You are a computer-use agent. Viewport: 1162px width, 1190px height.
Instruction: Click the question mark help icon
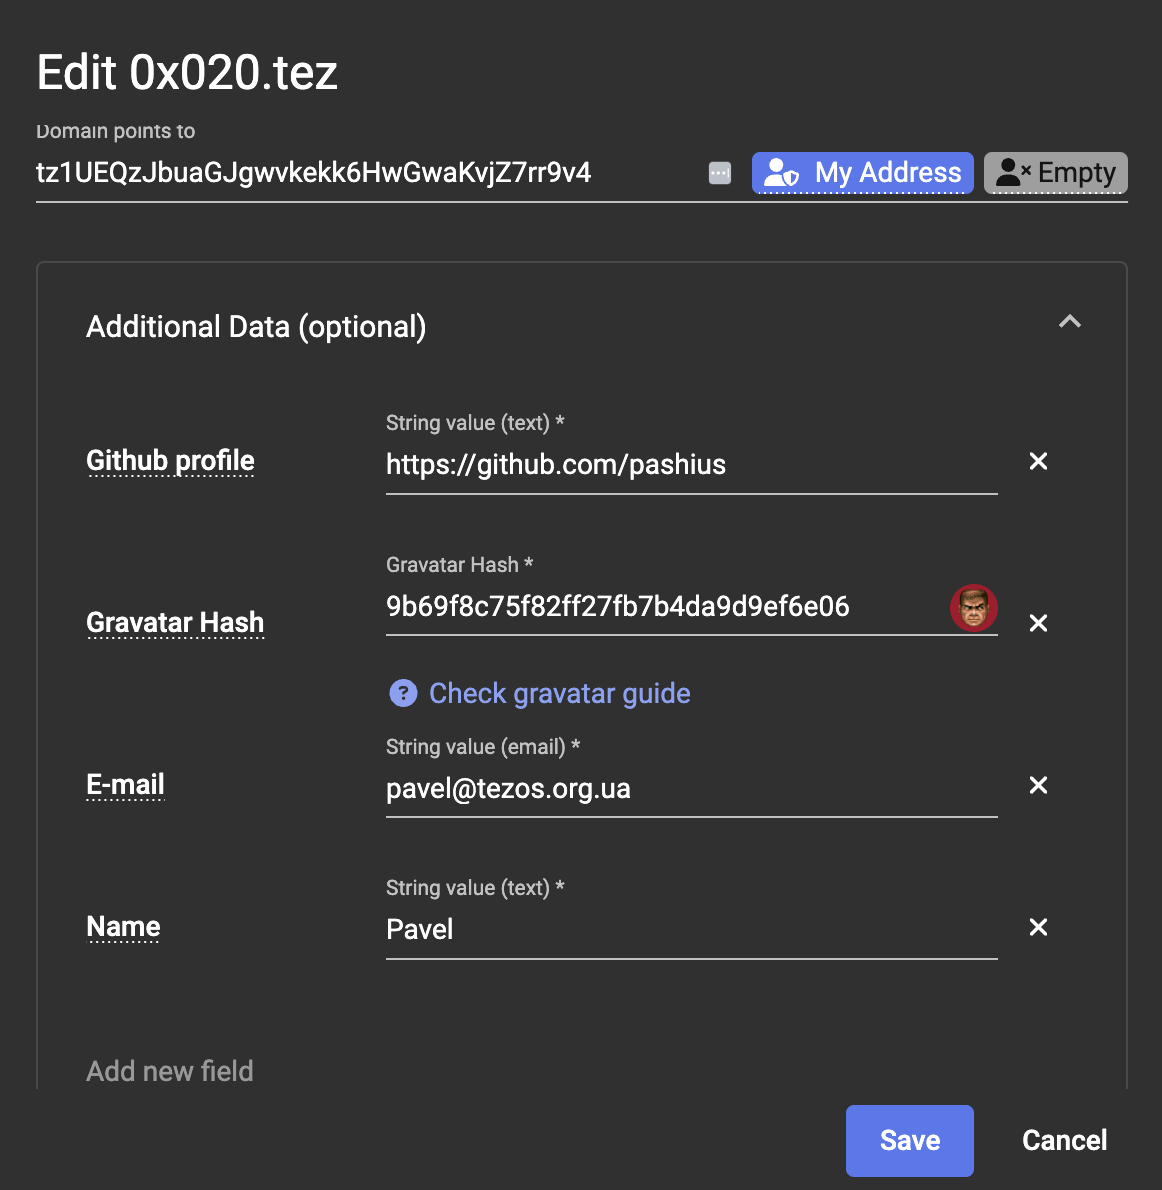[403, 693]
